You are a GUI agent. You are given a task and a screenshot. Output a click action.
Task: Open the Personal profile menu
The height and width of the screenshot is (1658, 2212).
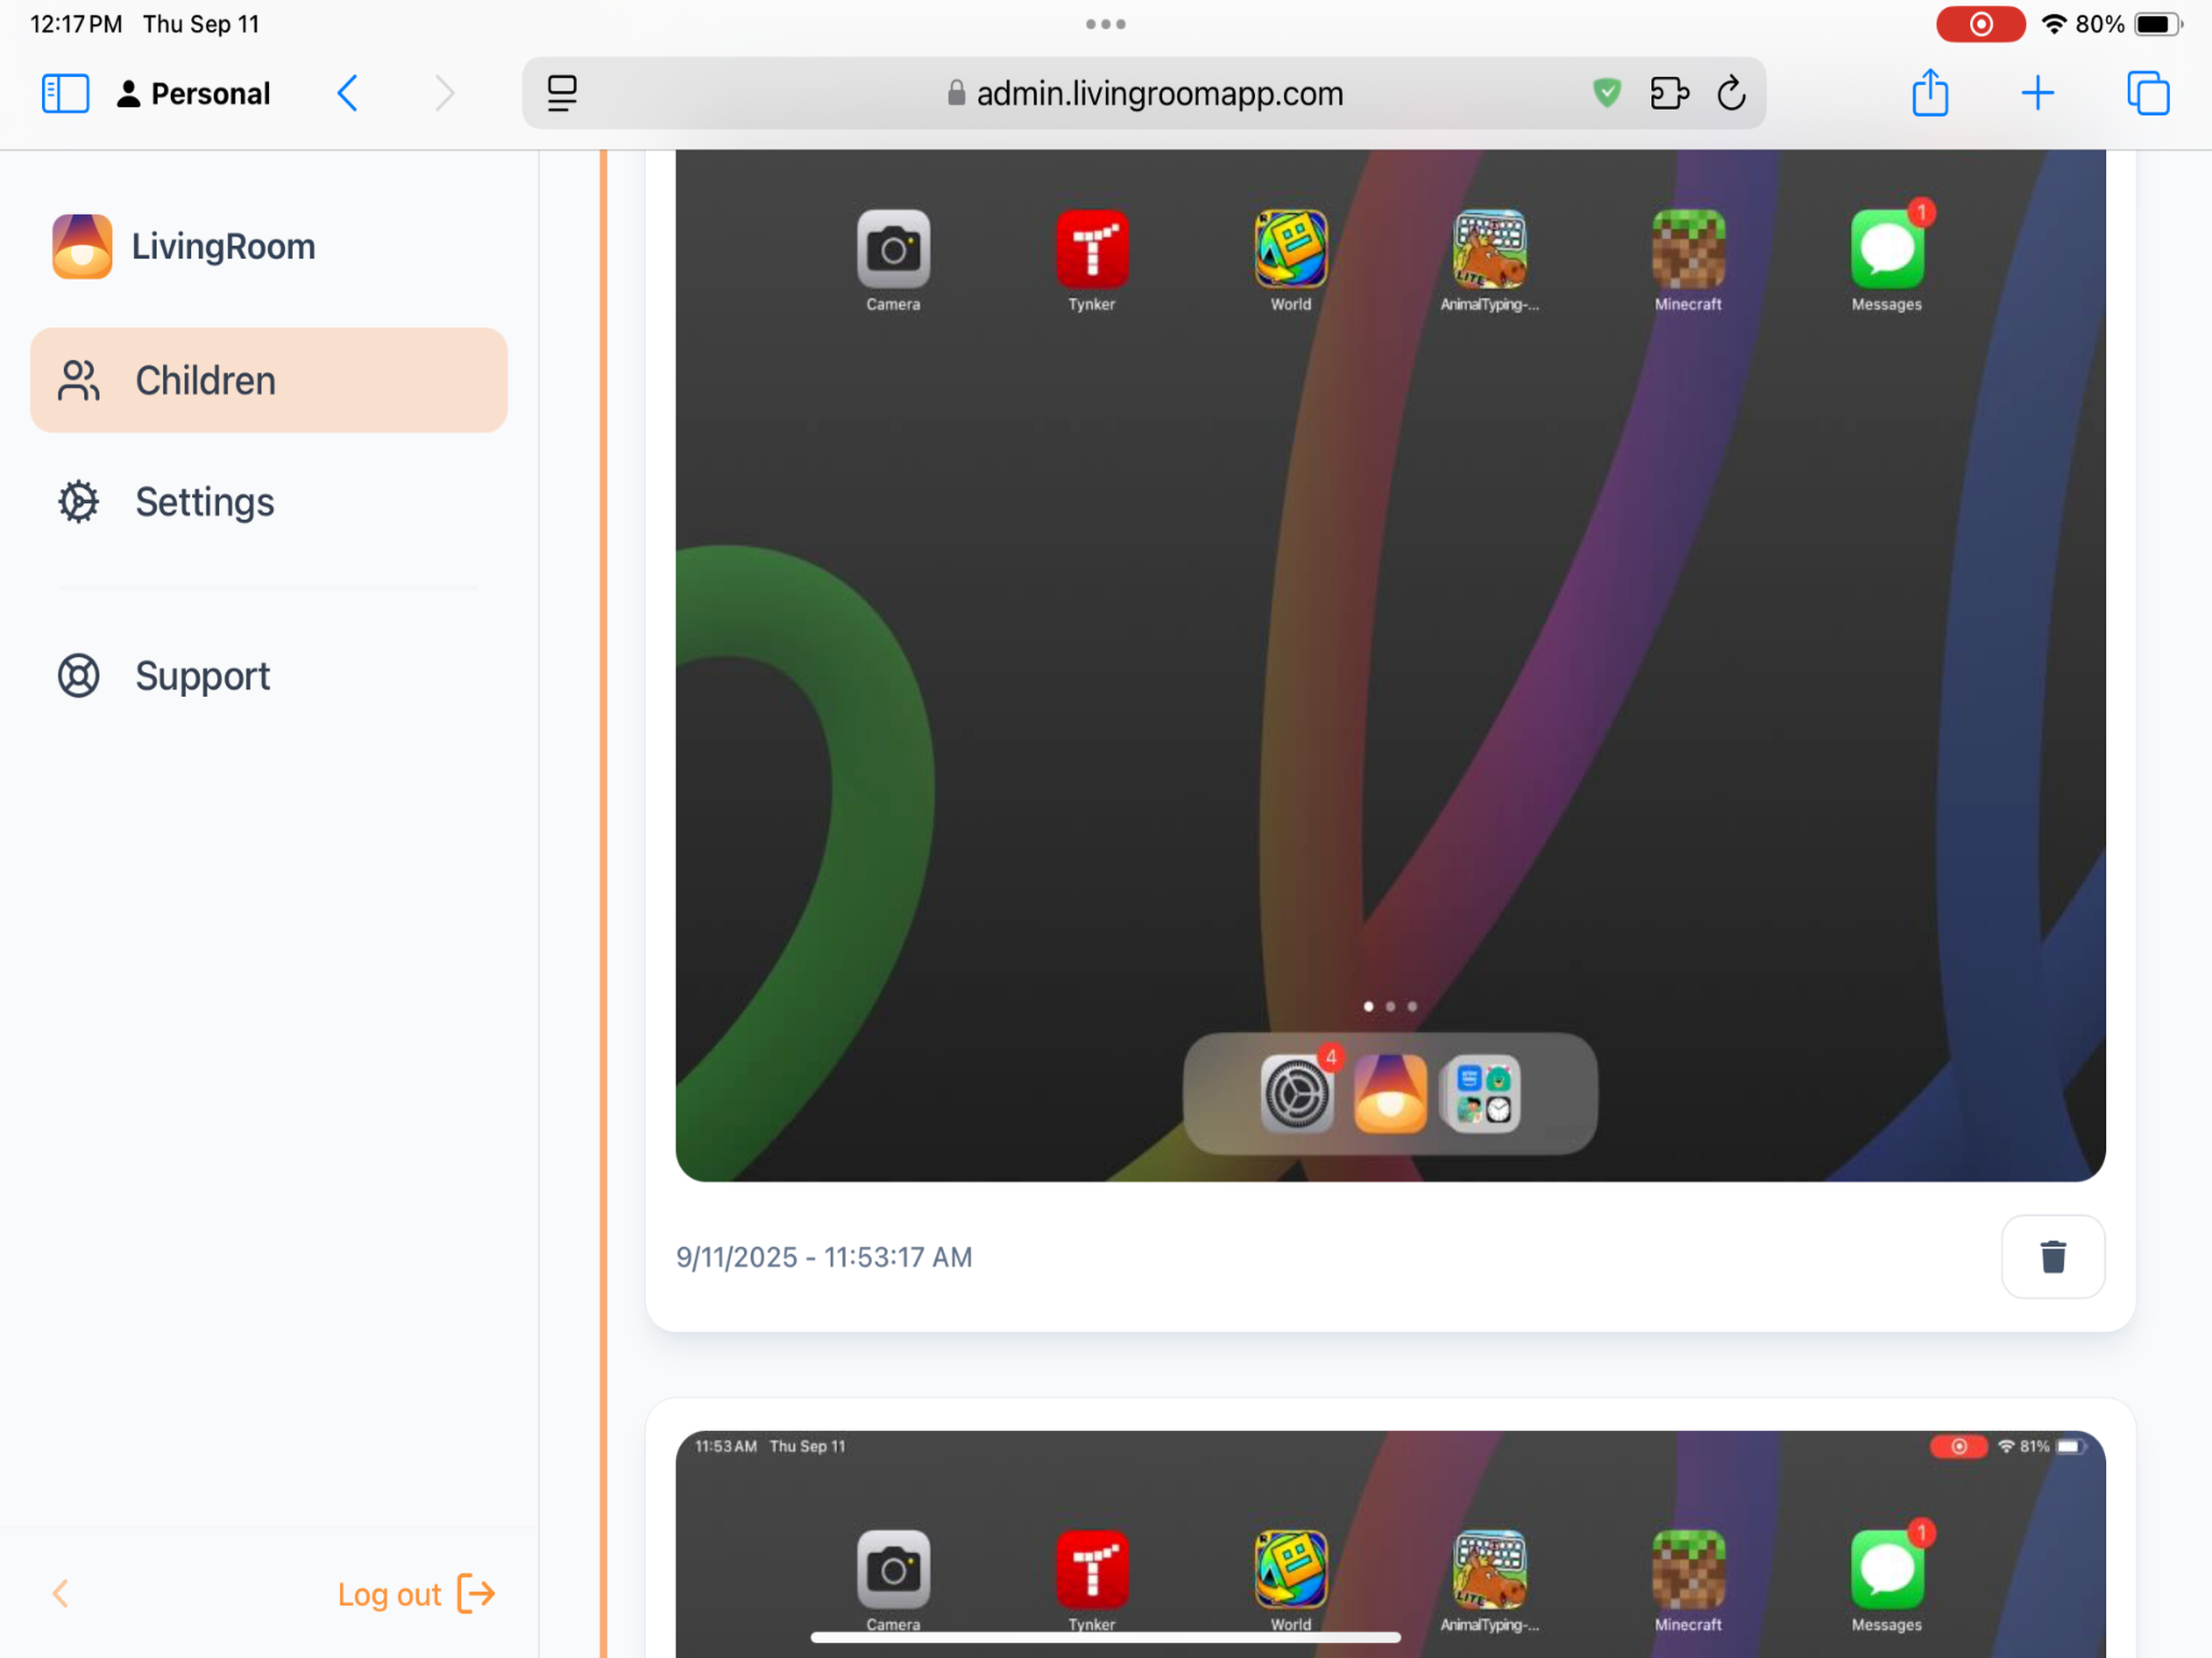click(x=194, y=93)
